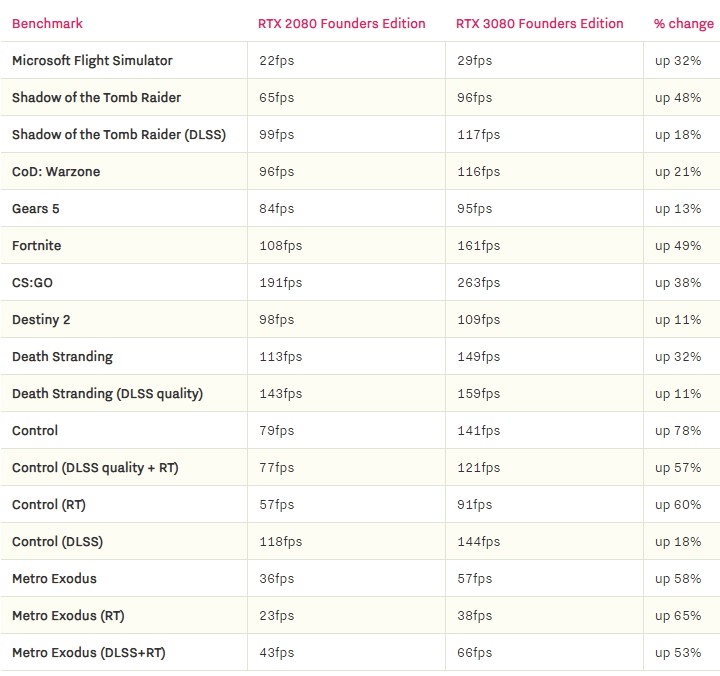
Task: Select the 79fps value for Control
Action: [x=276, y=431]
